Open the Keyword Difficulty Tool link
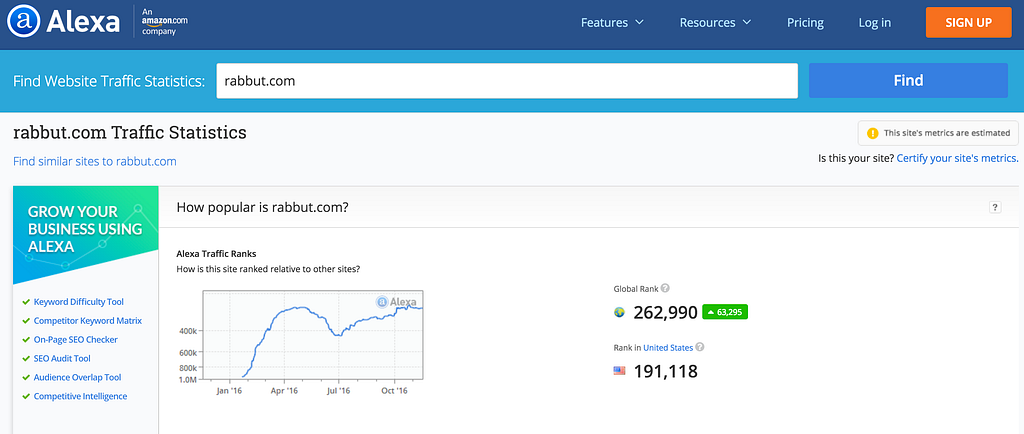 [78, 302]
